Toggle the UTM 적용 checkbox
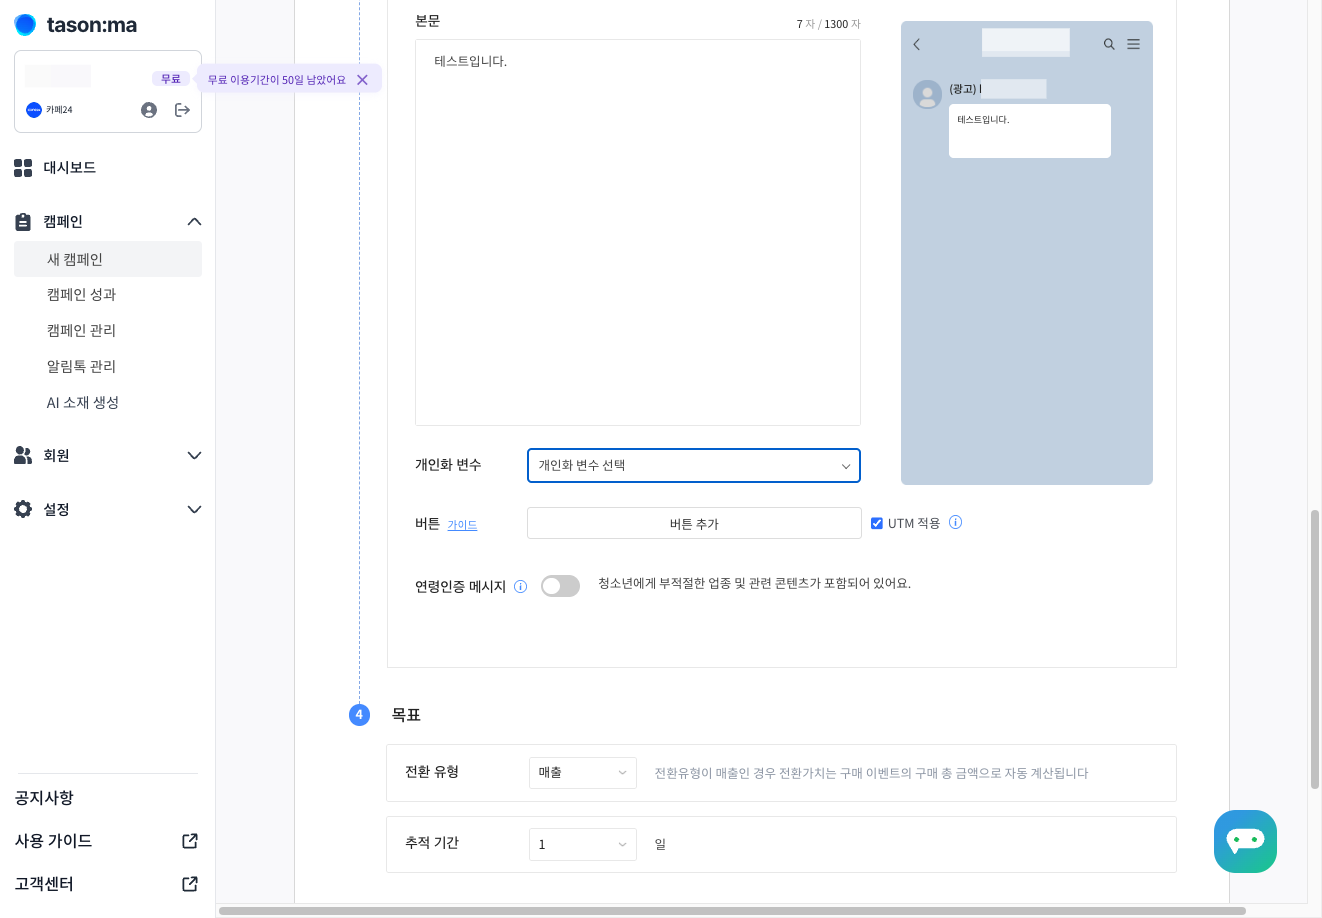 (877, 523)
